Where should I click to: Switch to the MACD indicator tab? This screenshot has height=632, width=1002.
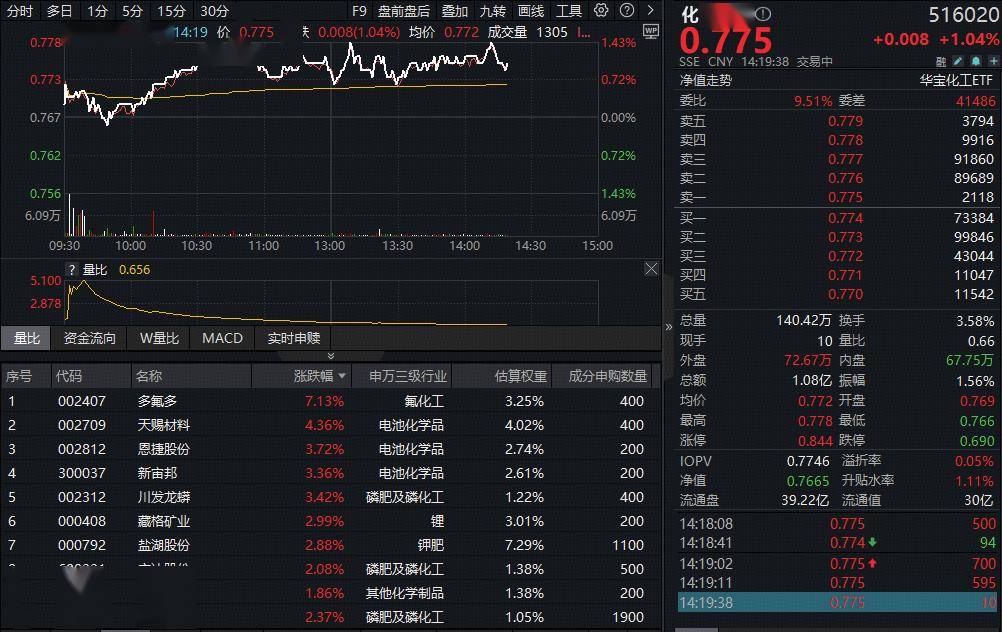pyautogui.click(x=222, y=338)
